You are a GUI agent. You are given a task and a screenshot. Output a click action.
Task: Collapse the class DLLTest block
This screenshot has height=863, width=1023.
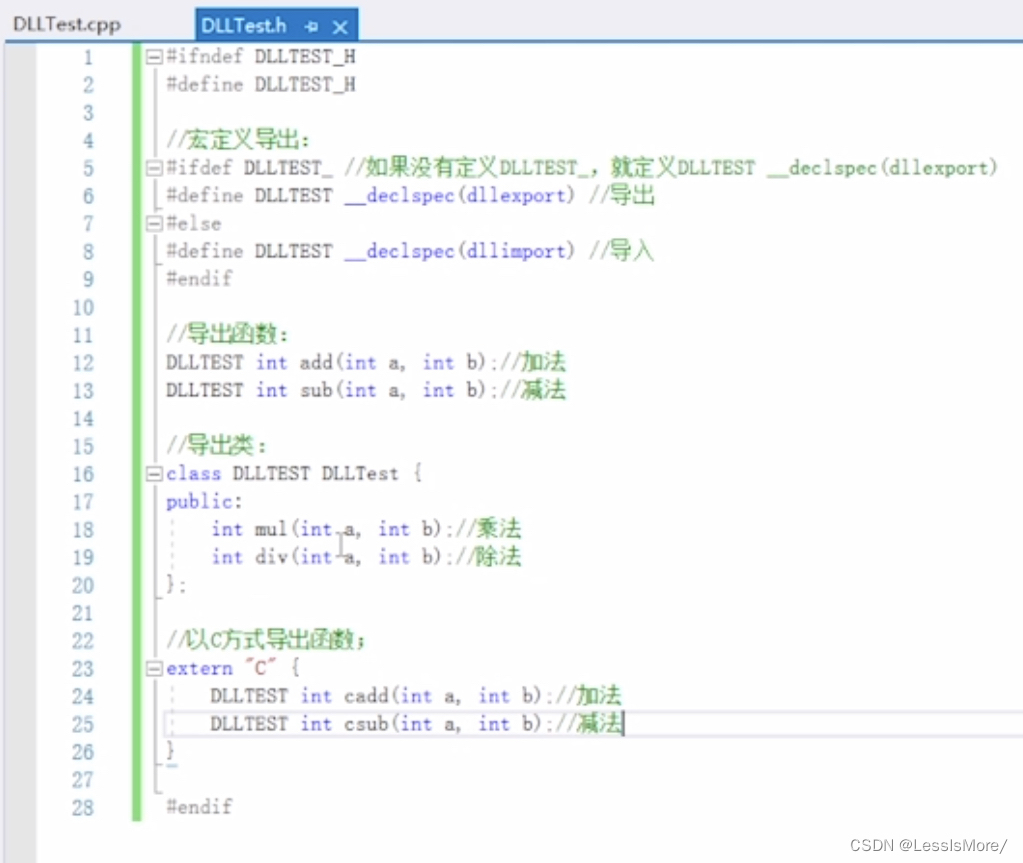coord(154,474)
